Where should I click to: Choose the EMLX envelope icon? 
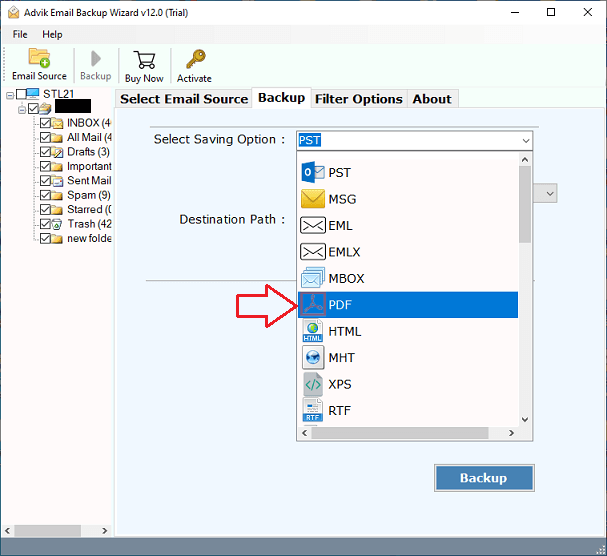(x=312, y=252)
